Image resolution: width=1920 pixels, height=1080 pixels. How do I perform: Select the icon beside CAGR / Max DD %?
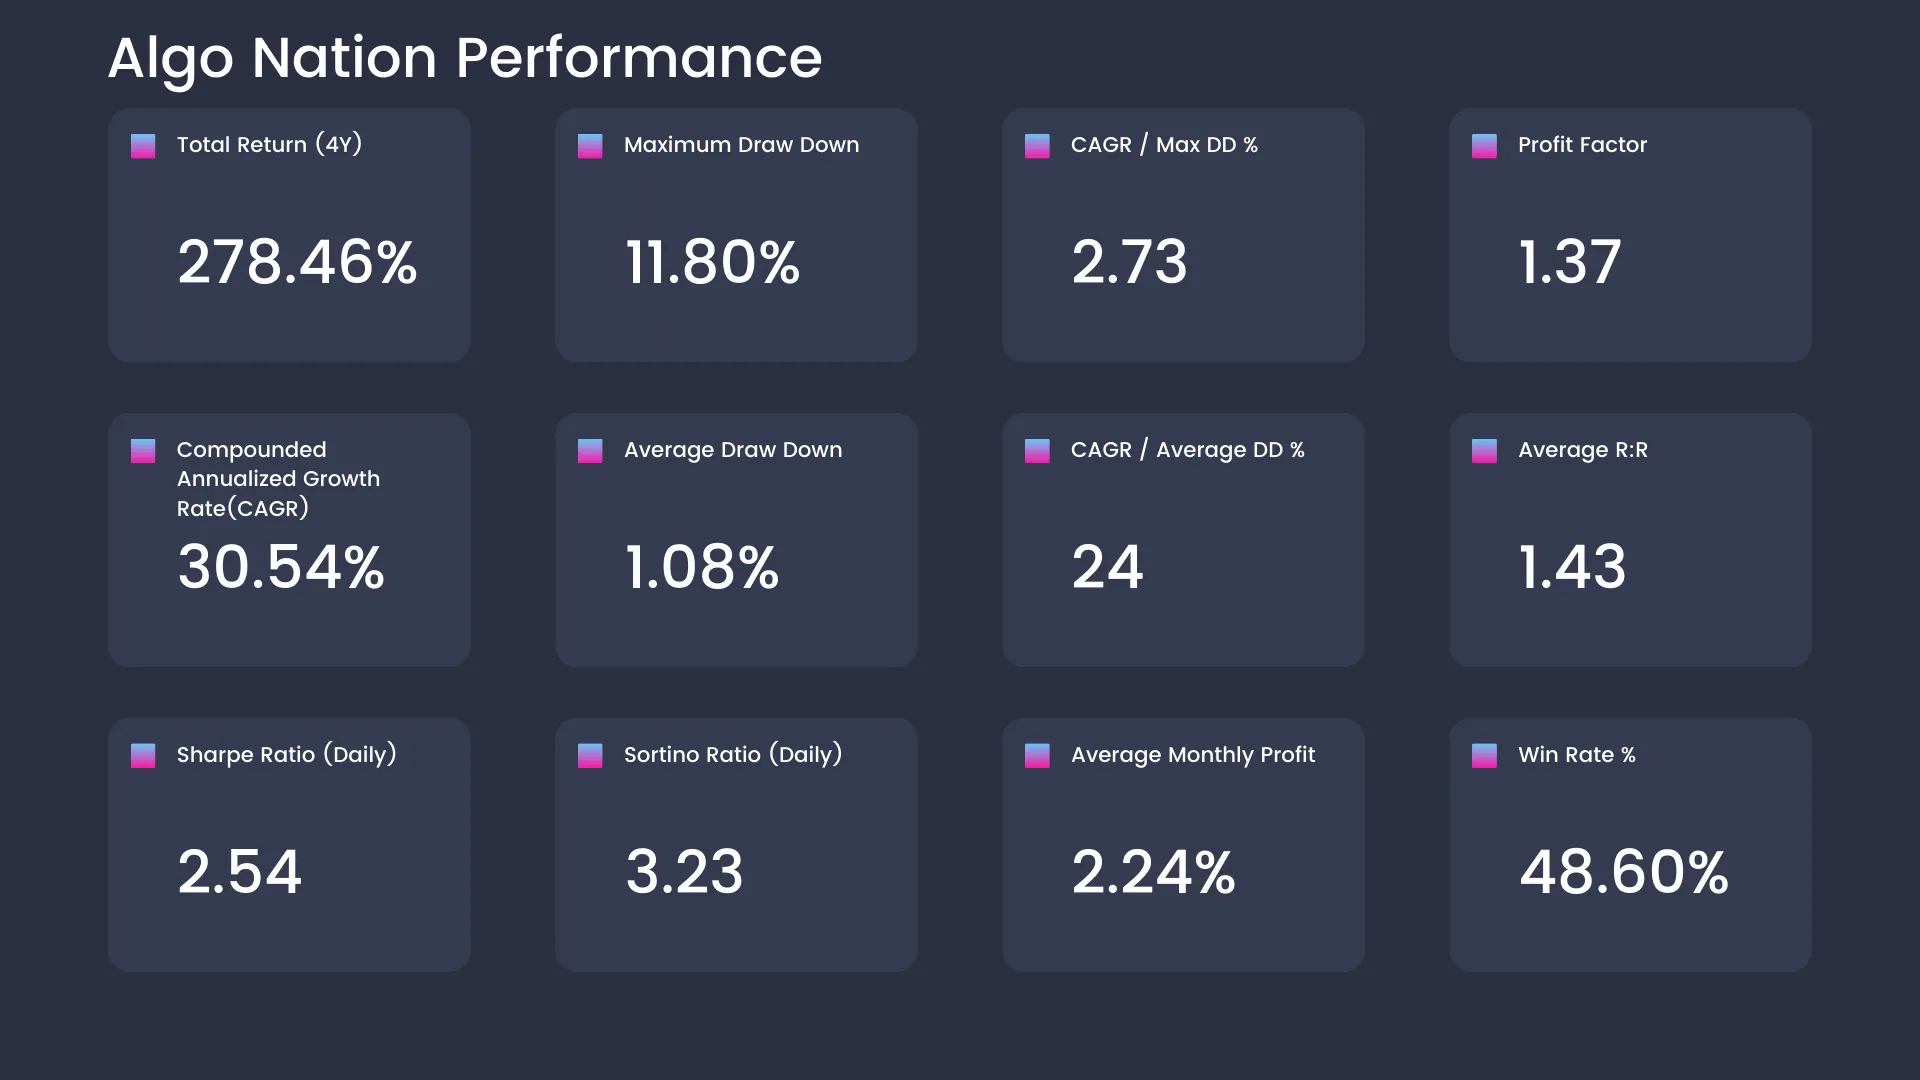click(1037, 146)
